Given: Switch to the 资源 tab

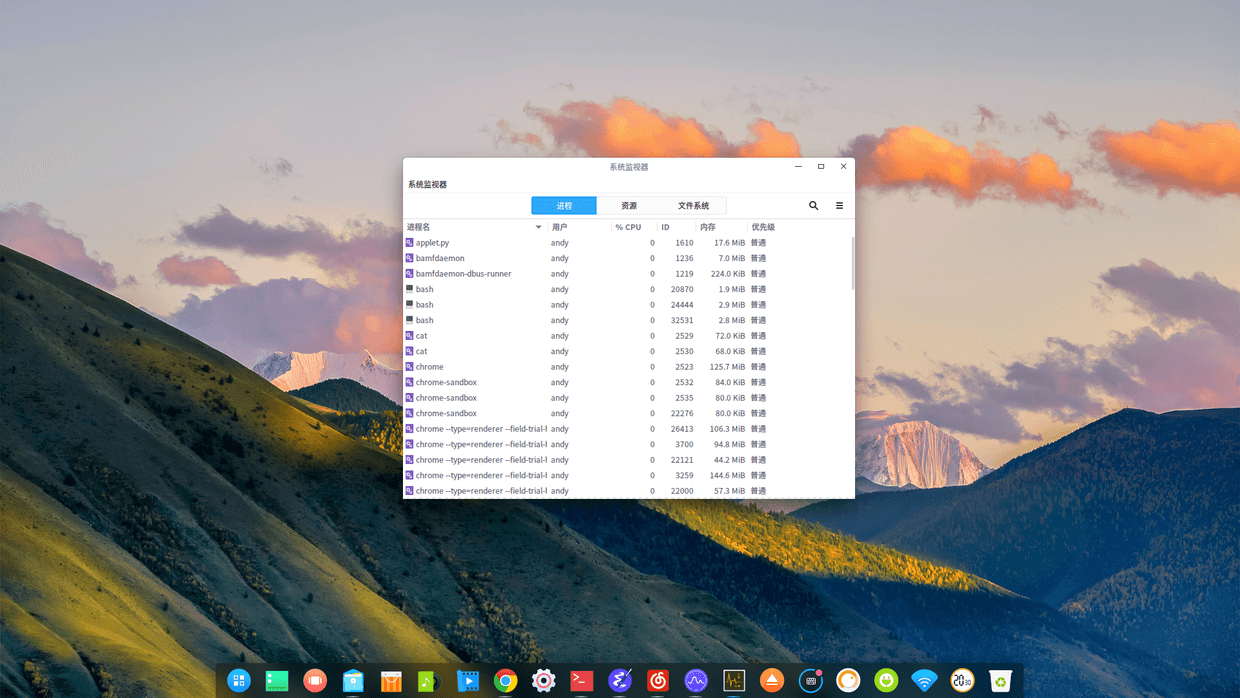Looking at the screenshot, I should [629, 205].
